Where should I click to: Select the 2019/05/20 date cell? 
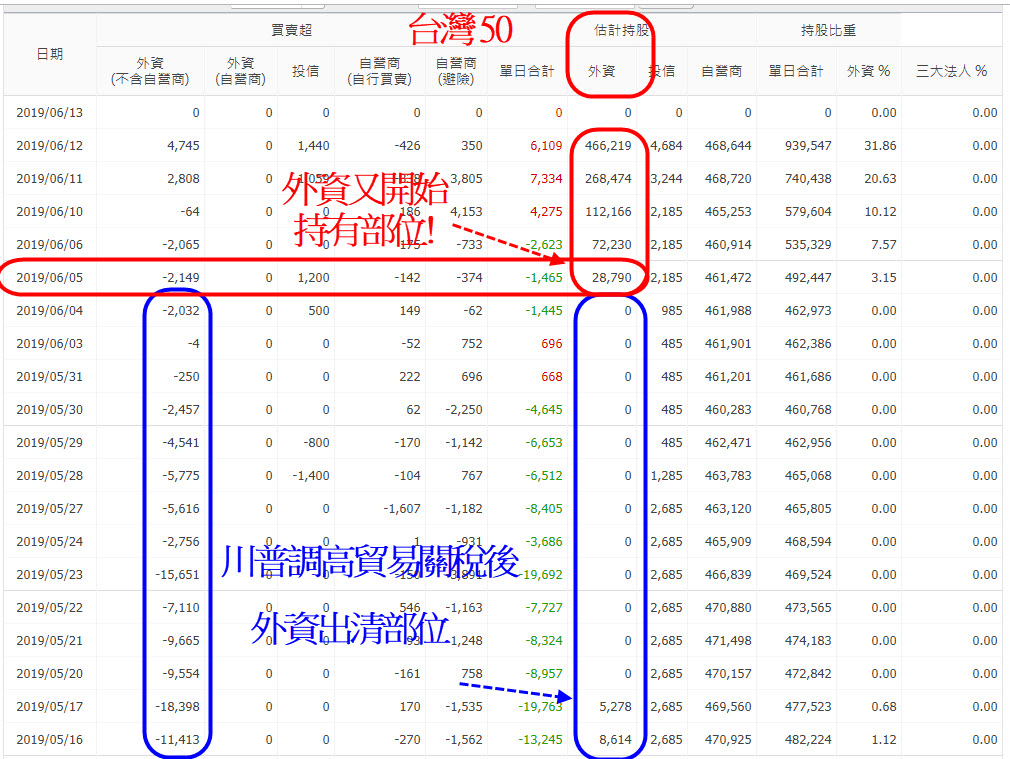click(x=50, y=673)
